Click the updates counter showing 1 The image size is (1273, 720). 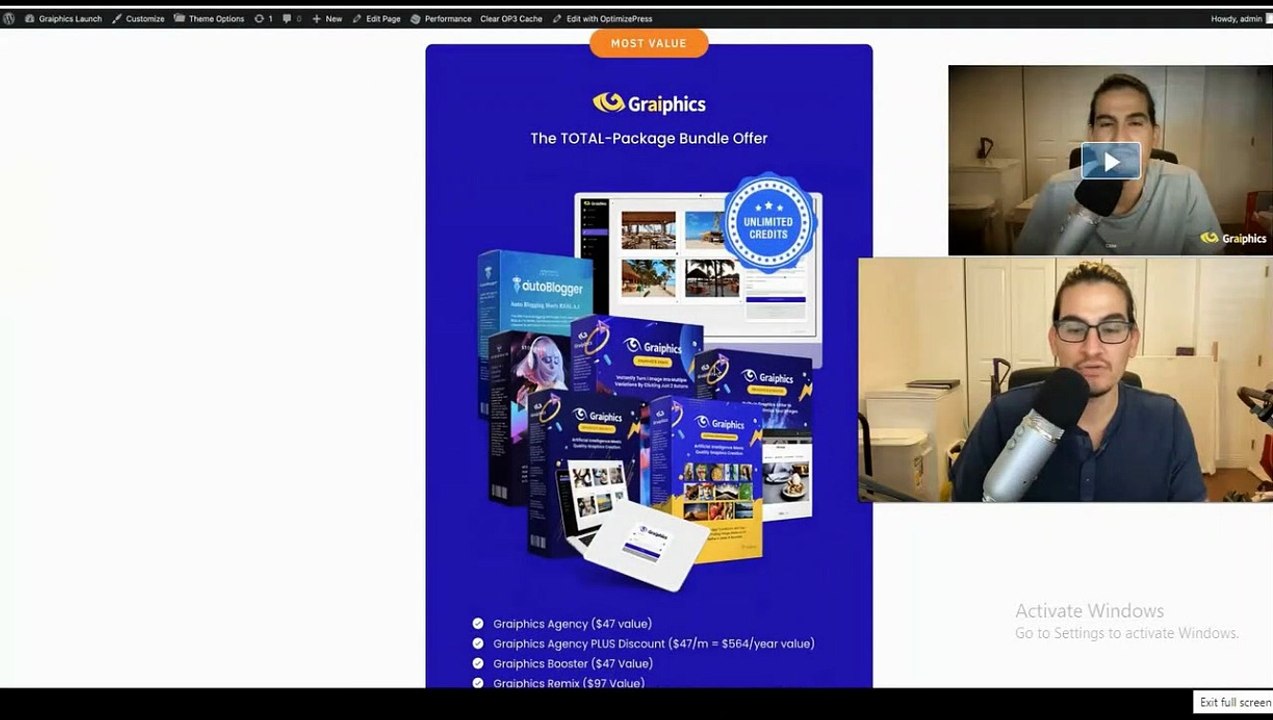pyautogui.click(x=264, y=19)
